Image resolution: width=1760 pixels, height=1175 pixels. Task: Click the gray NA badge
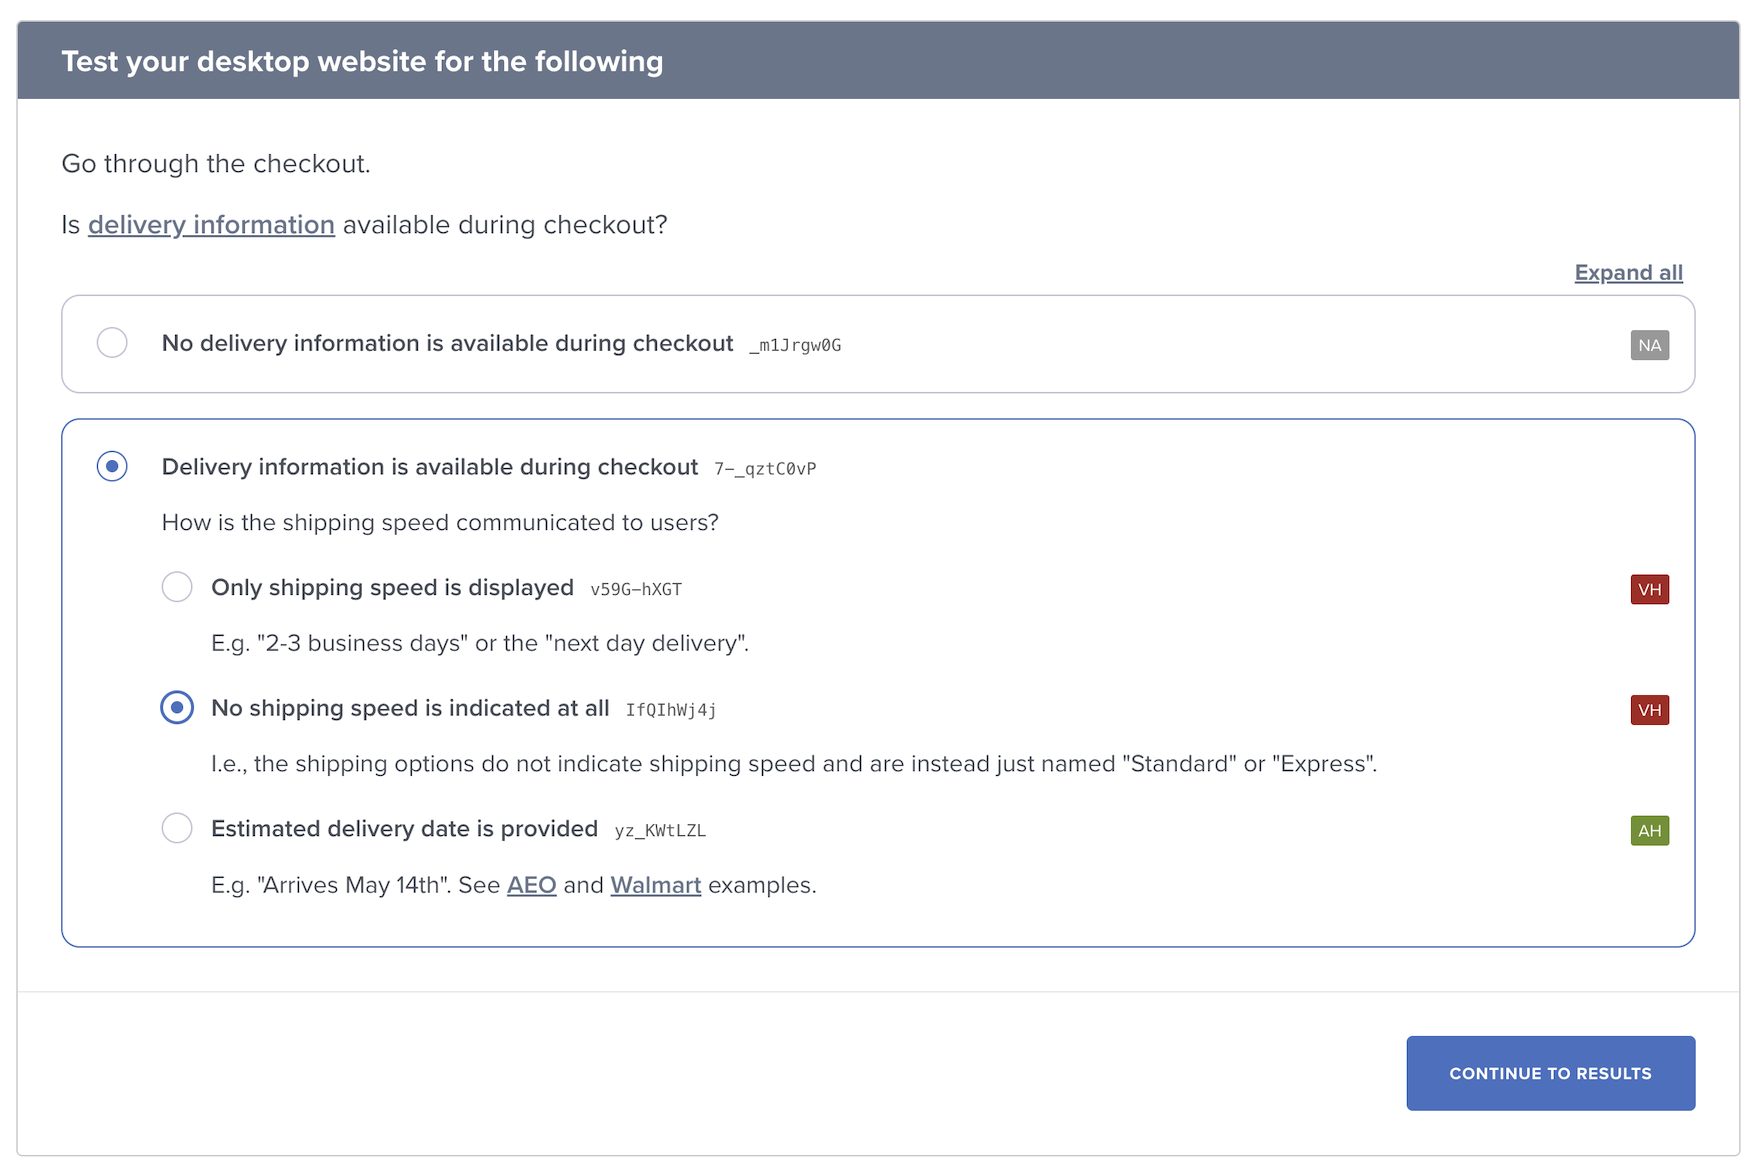[1649, 345]
